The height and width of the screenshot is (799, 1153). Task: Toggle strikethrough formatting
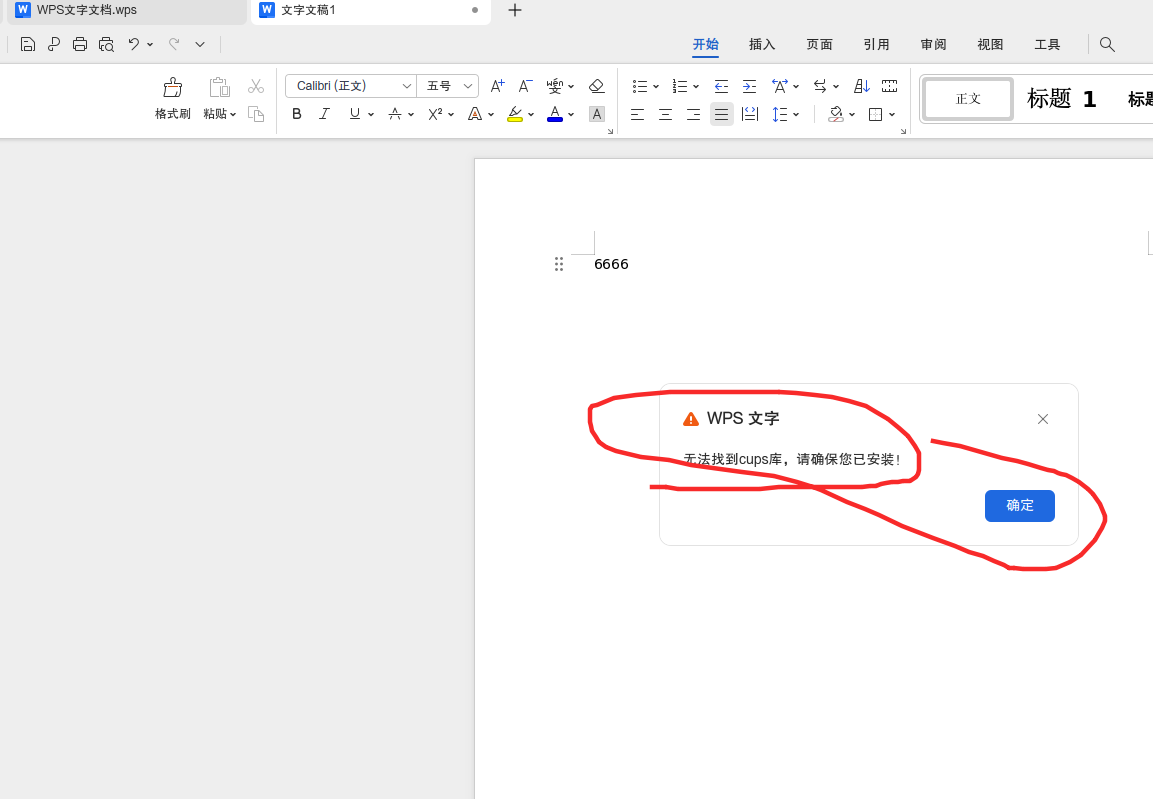tap(395, 114)
